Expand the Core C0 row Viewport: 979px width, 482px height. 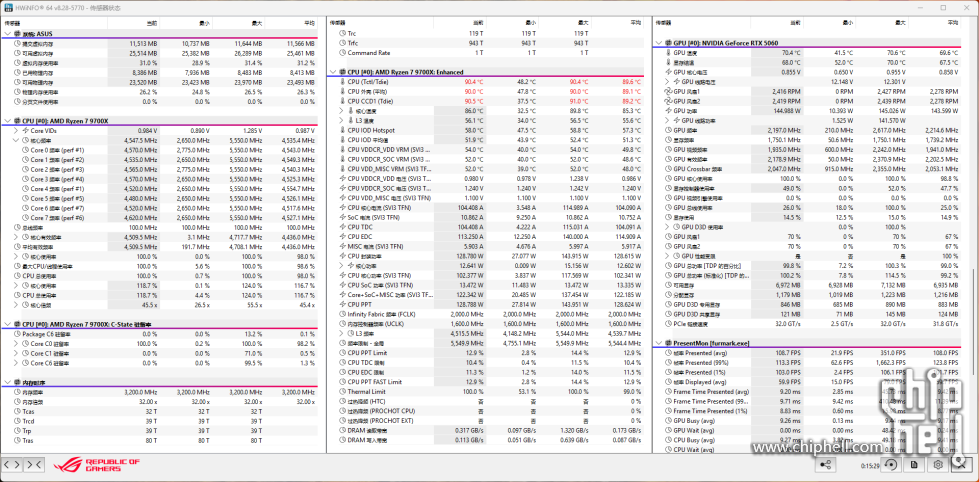click(16, 343)
